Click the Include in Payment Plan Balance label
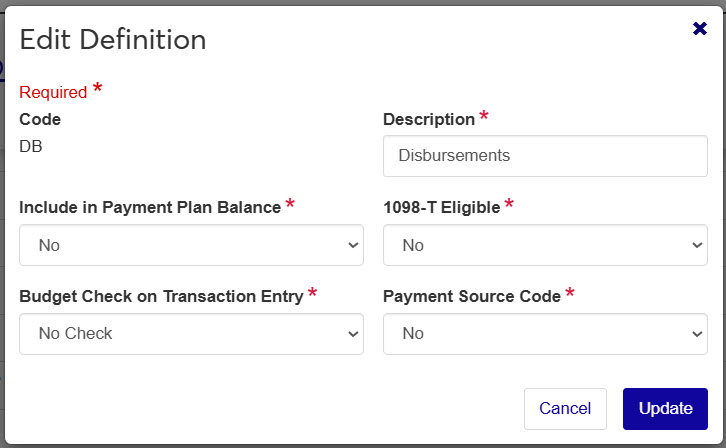726x448 pixels. [150, 208]
